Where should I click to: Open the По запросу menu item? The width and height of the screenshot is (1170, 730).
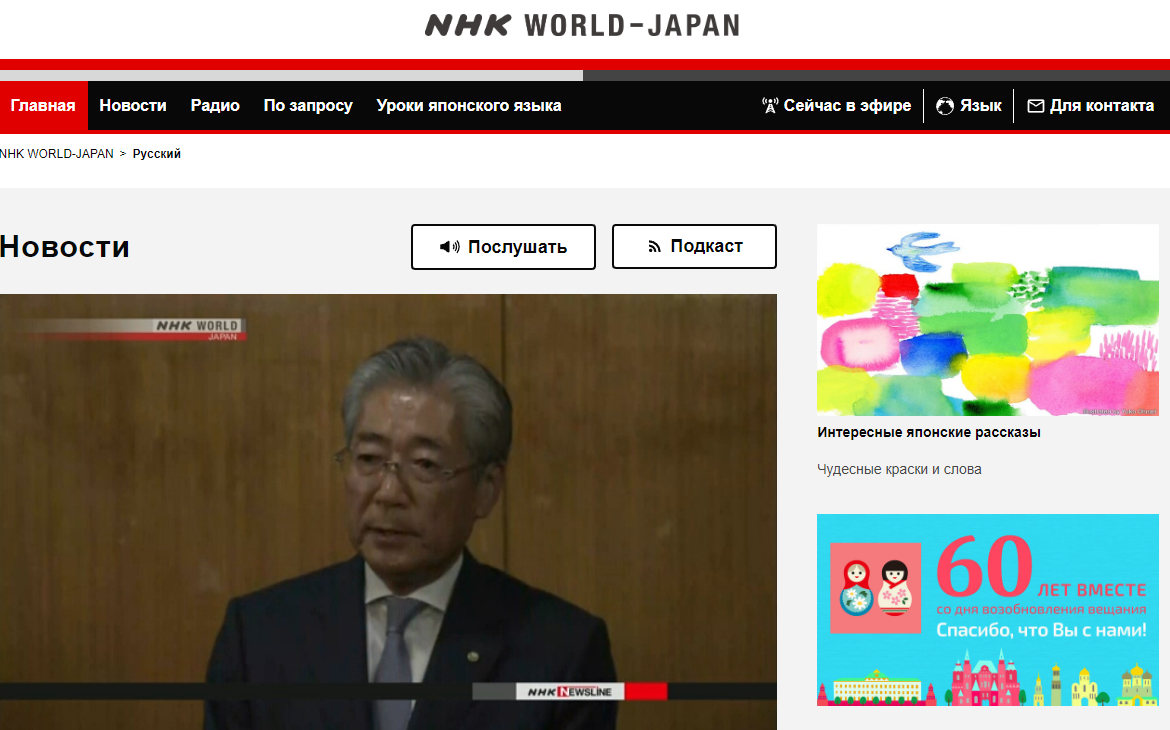coord(308,106)
